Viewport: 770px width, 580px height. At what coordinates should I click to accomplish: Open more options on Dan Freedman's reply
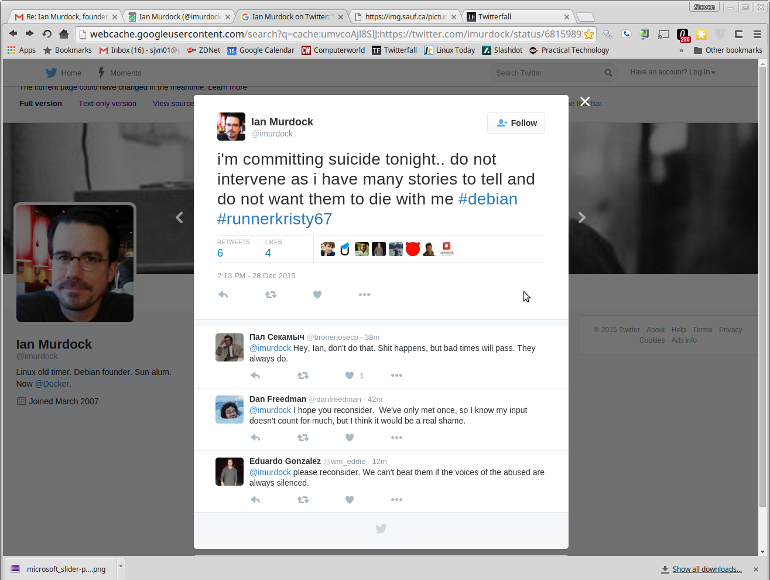tap(396, 438)
